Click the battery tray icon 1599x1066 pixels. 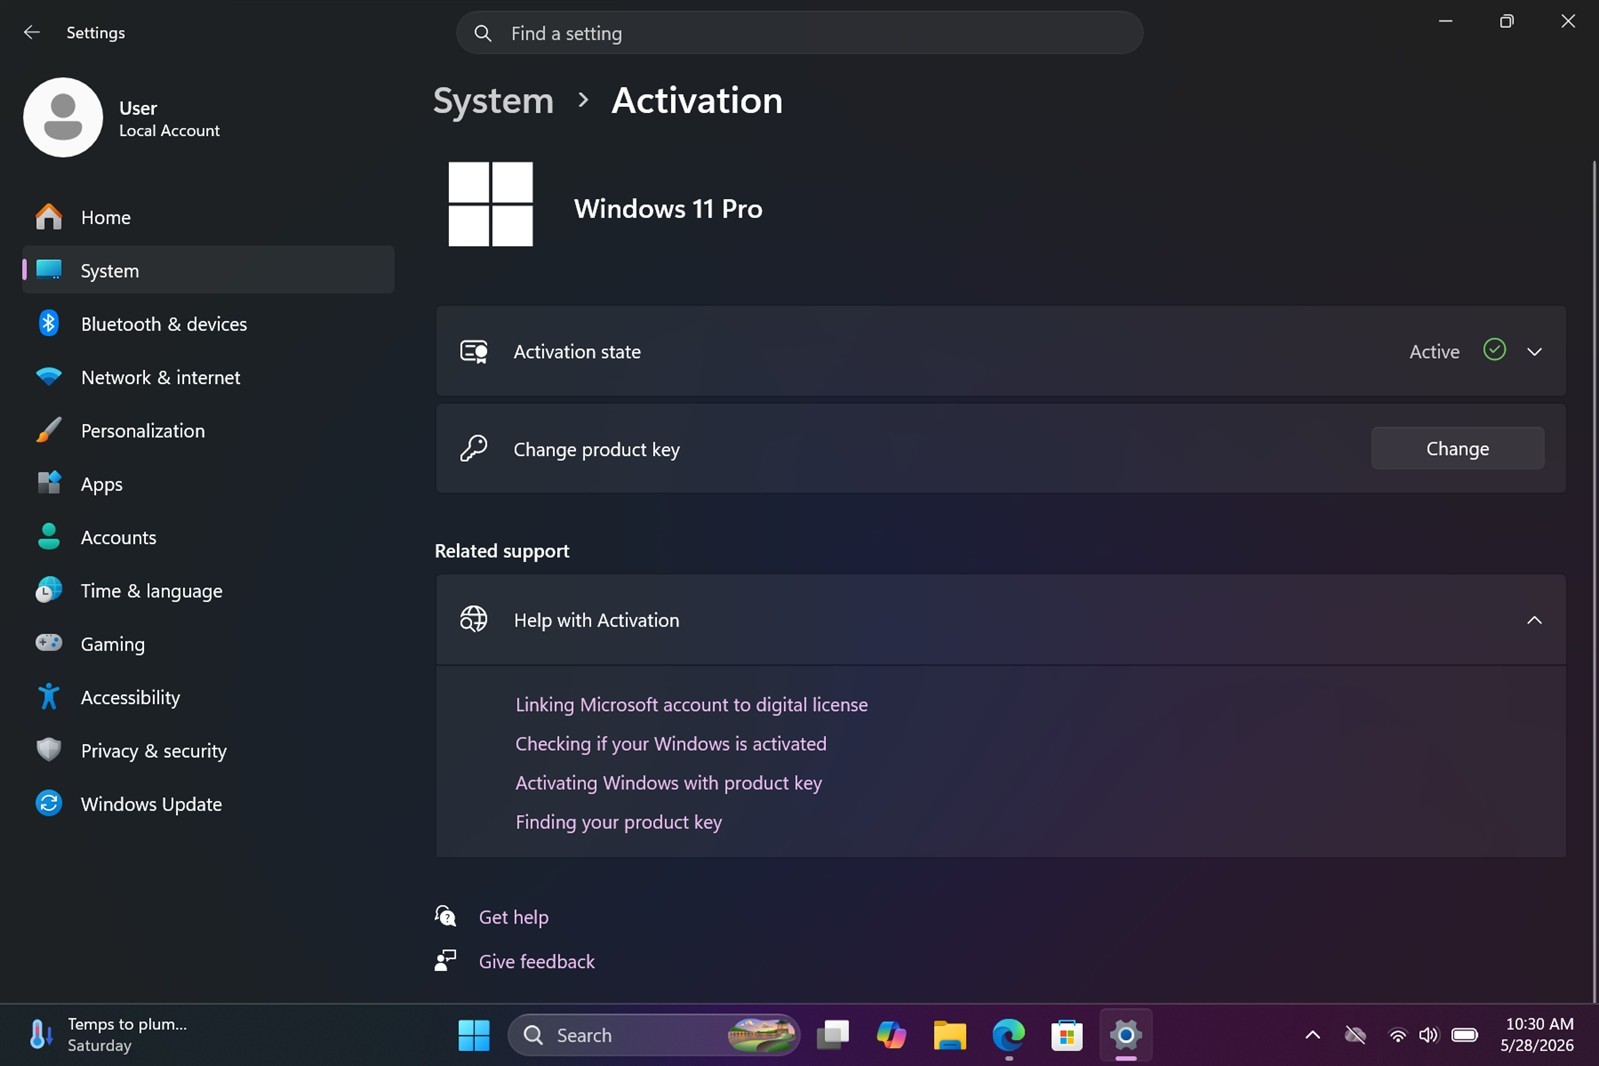(1464, 1035)
